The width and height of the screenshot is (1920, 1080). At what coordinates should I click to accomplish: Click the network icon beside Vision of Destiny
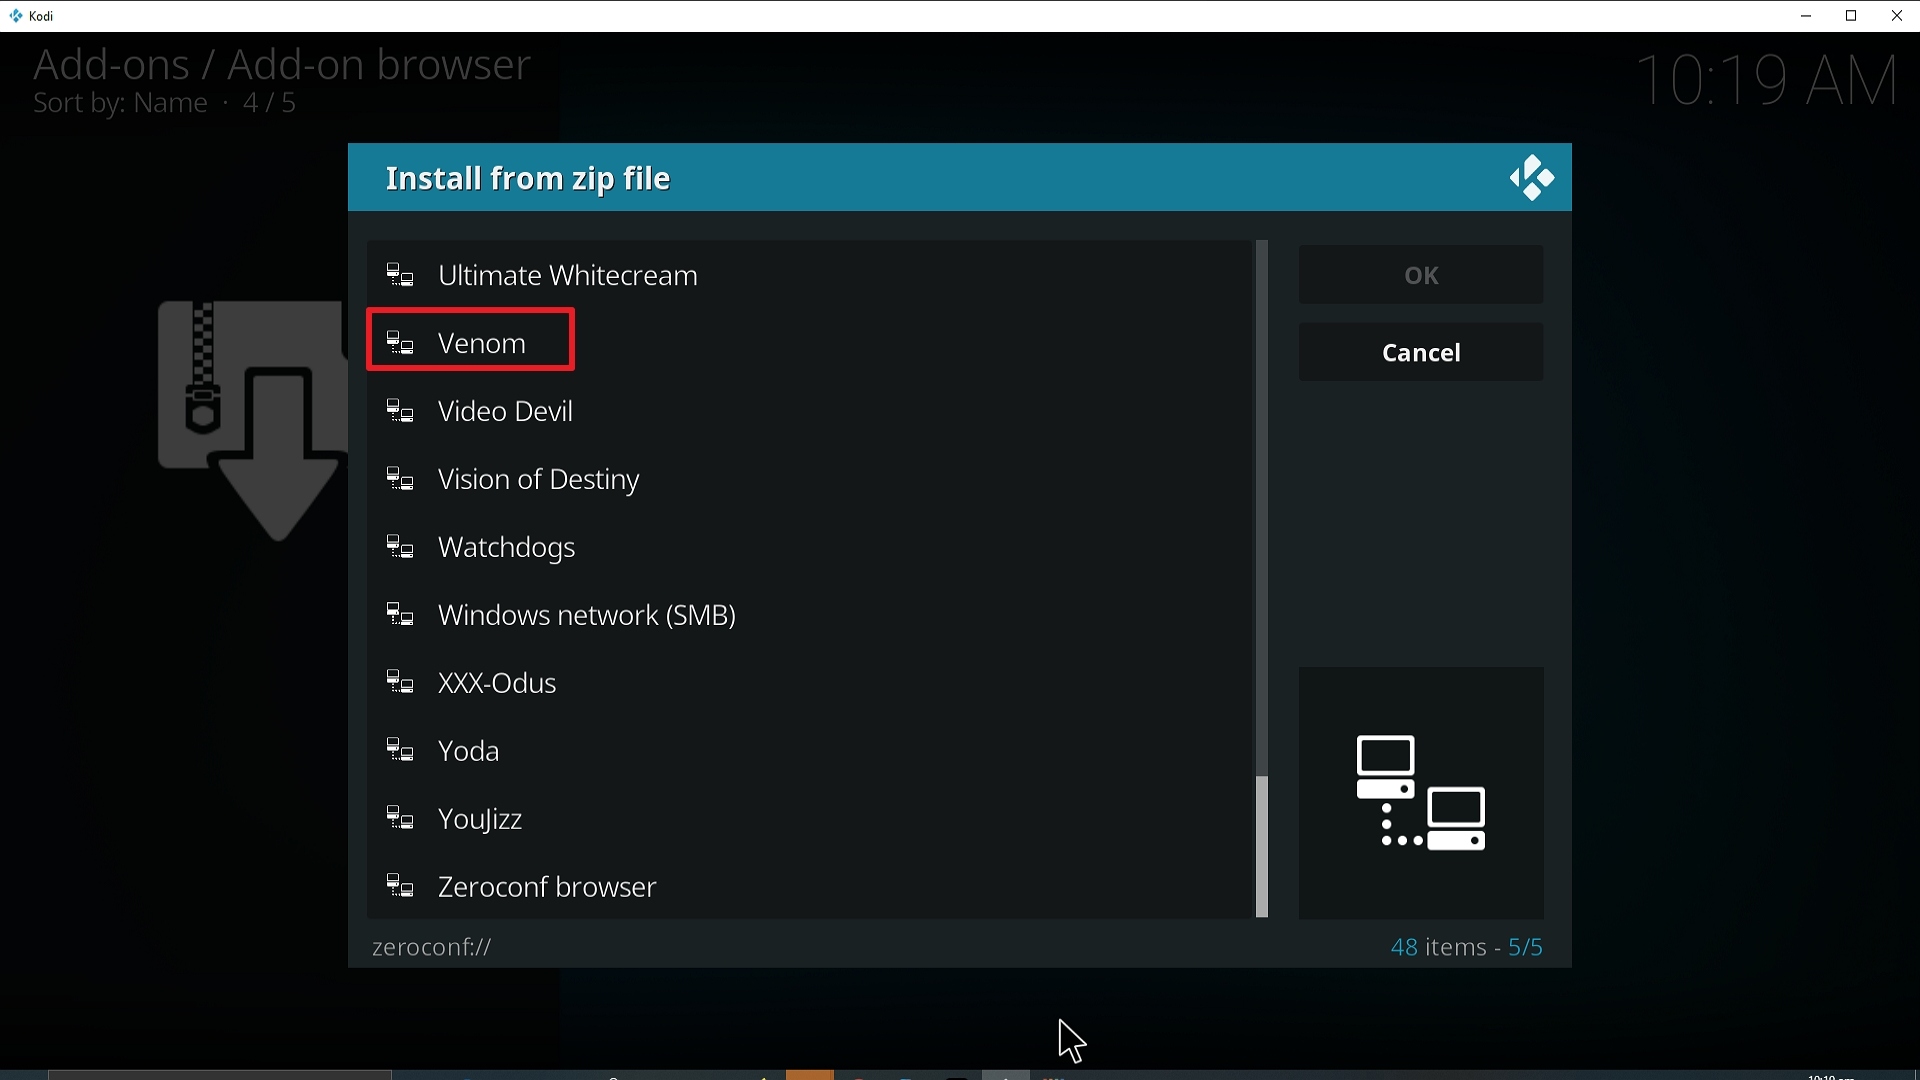tap(401, 480)
